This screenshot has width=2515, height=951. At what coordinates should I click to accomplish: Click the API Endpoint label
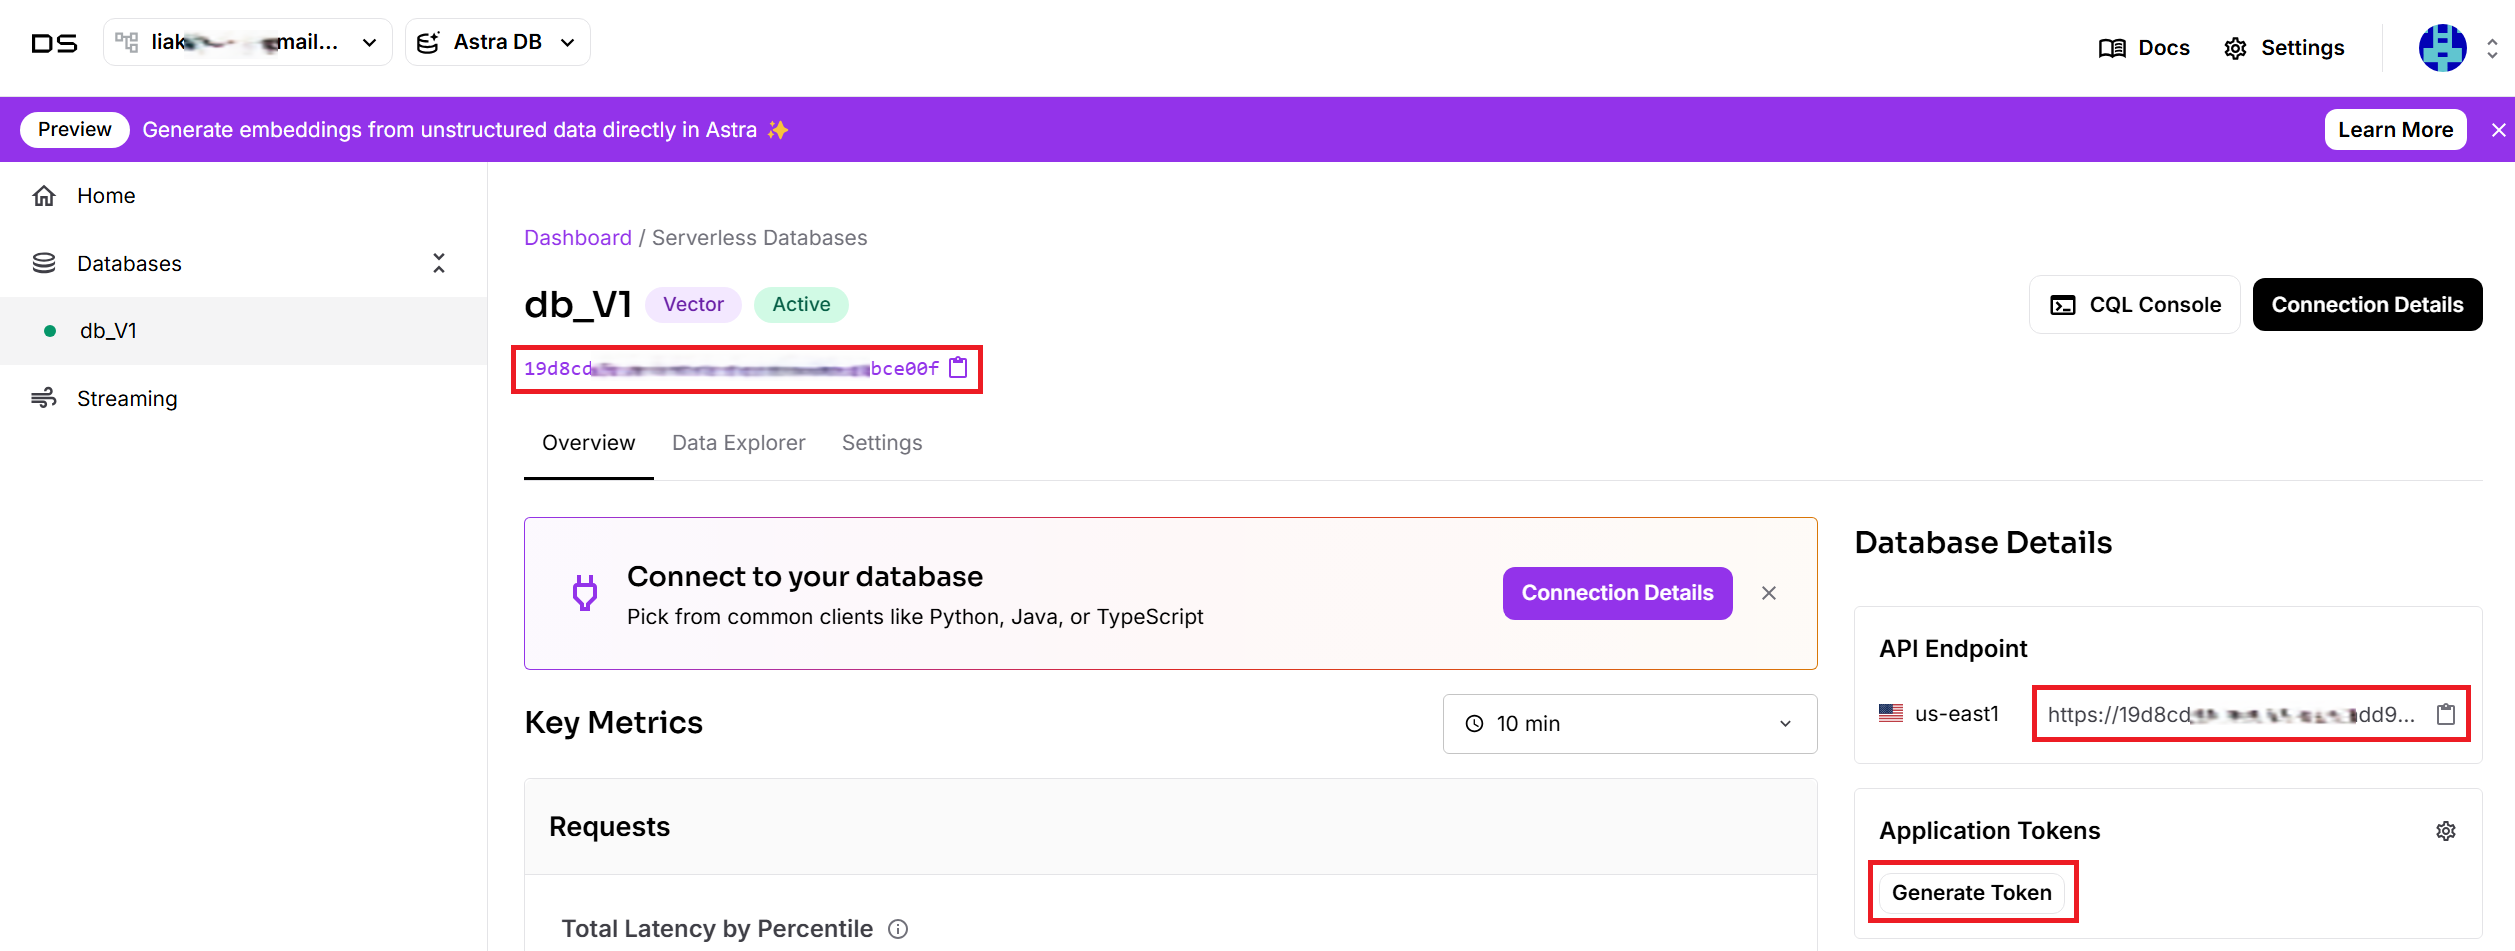click(x=1953, y=649)
